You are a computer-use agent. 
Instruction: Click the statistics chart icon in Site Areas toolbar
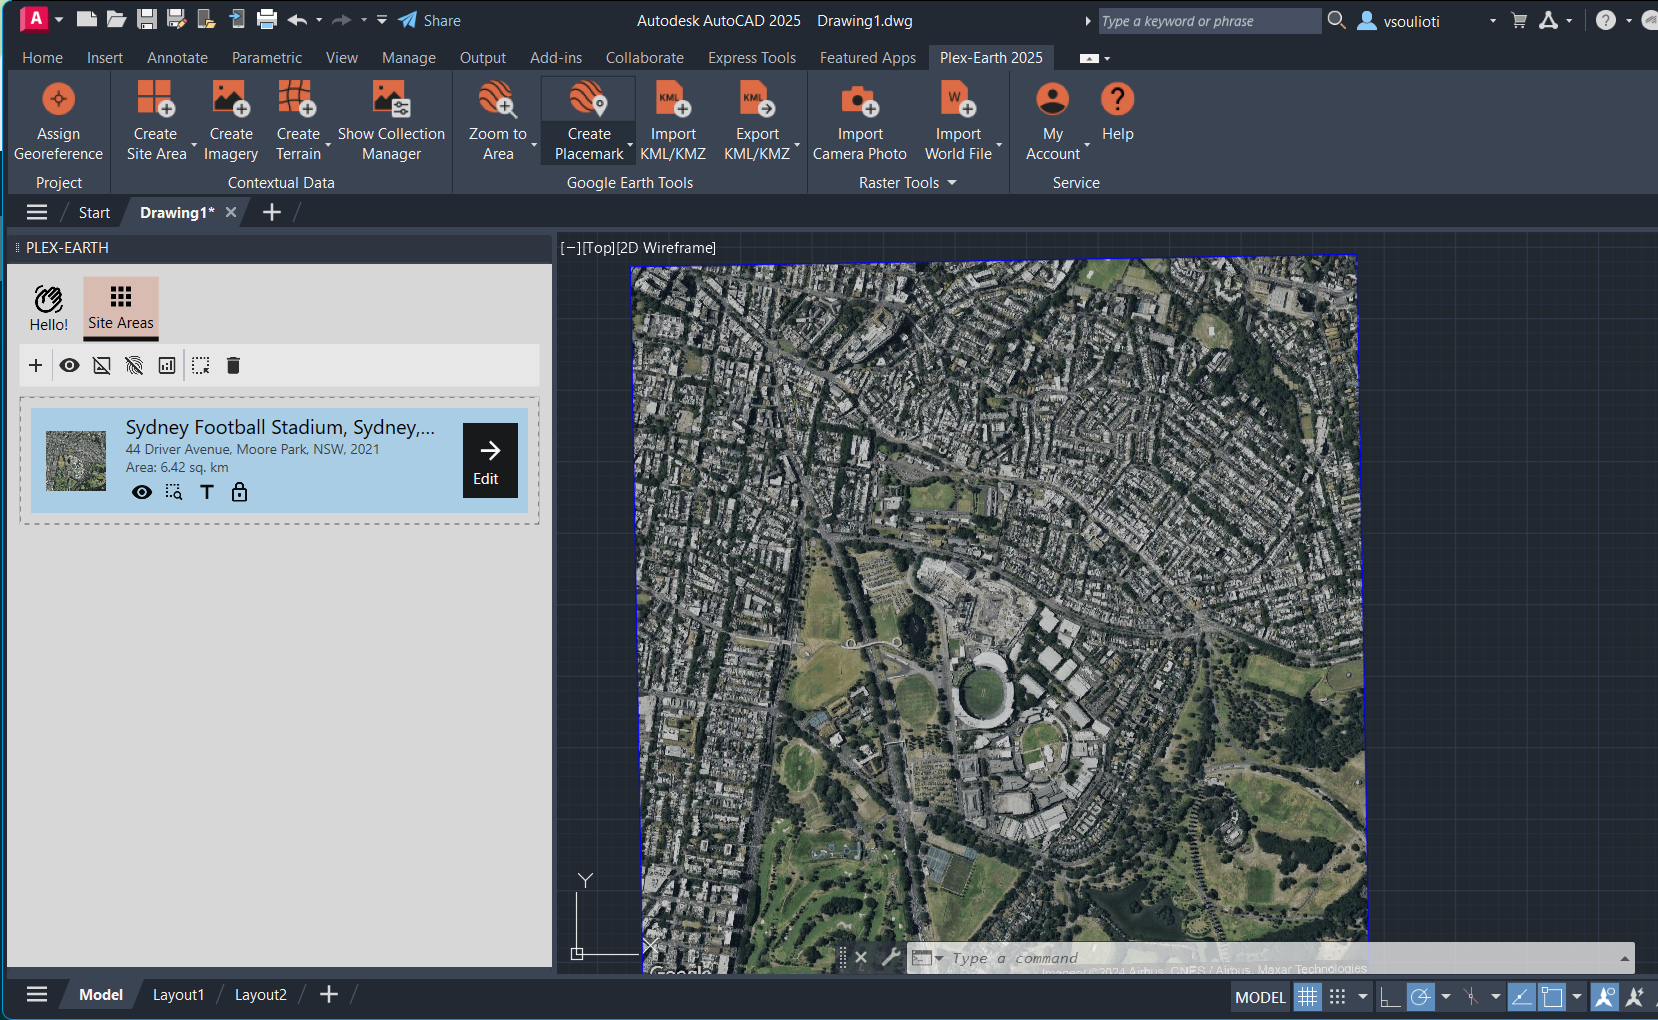167,366
